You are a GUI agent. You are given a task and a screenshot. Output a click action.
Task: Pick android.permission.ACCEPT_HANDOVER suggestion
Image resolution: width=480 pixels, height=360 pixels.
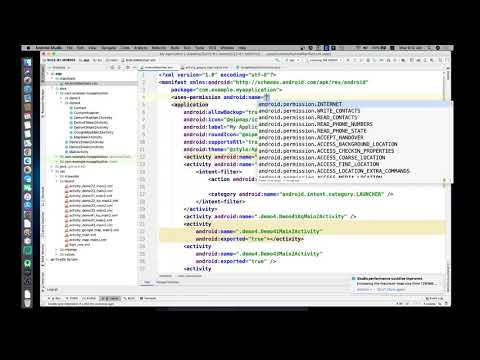354,137
